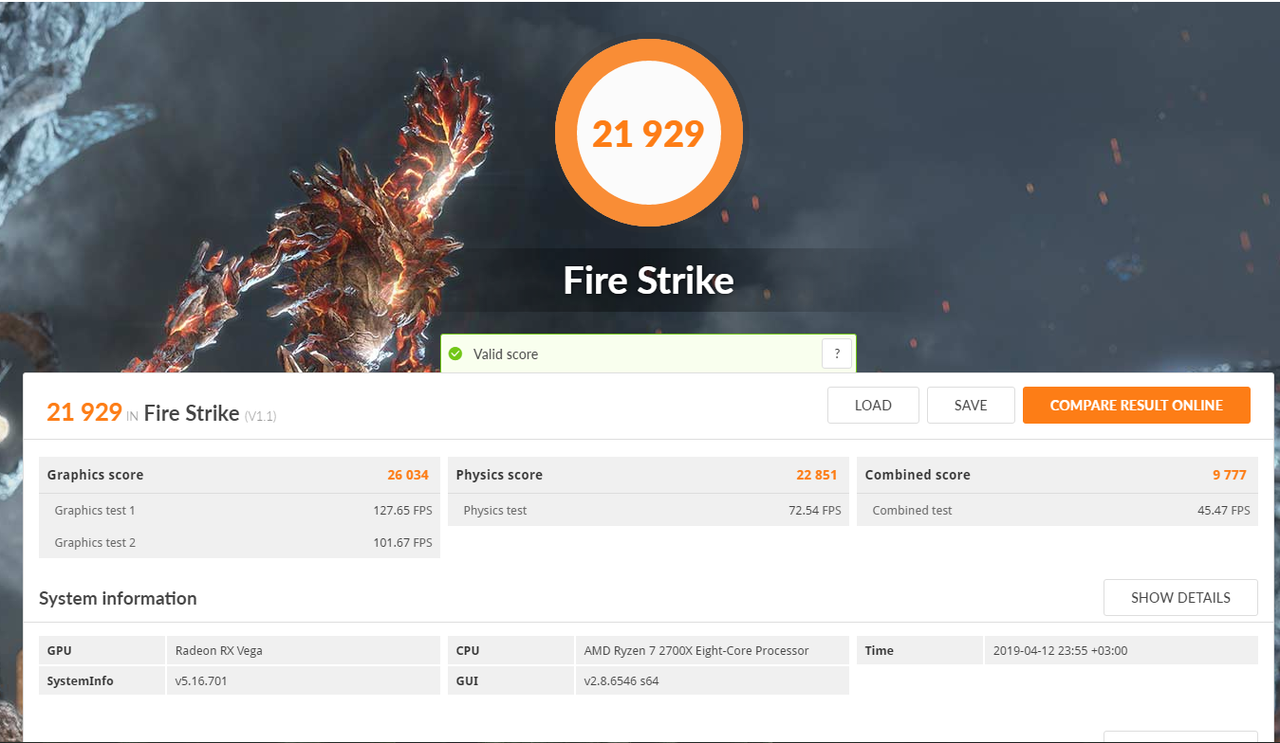
Task: Select the Physics score value 22 851
Action: [x=817, y=475]
